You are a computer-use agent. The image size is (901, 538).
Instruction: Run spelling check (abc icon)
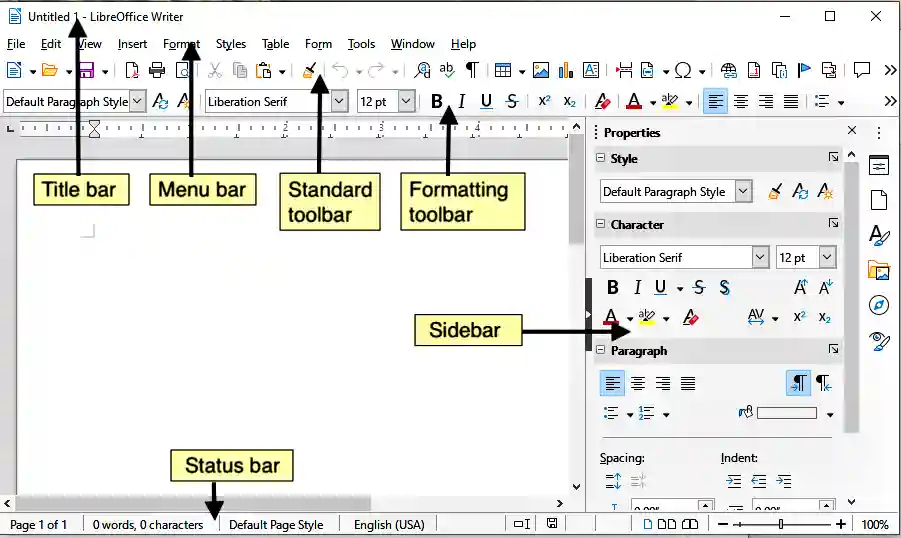tap(446, 70)
